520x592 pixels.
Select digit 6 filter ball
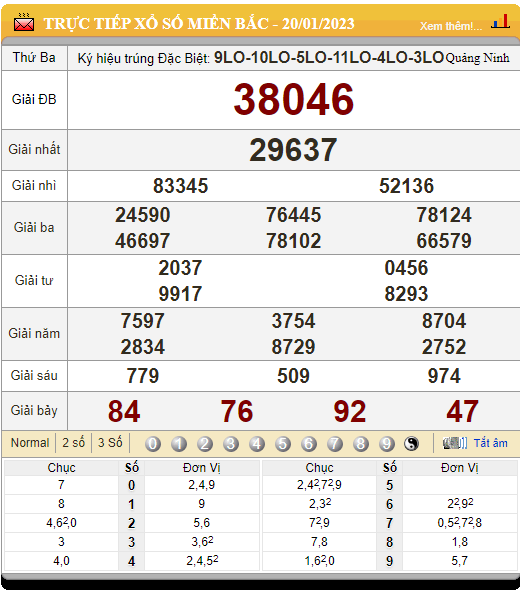coord(309,444)
